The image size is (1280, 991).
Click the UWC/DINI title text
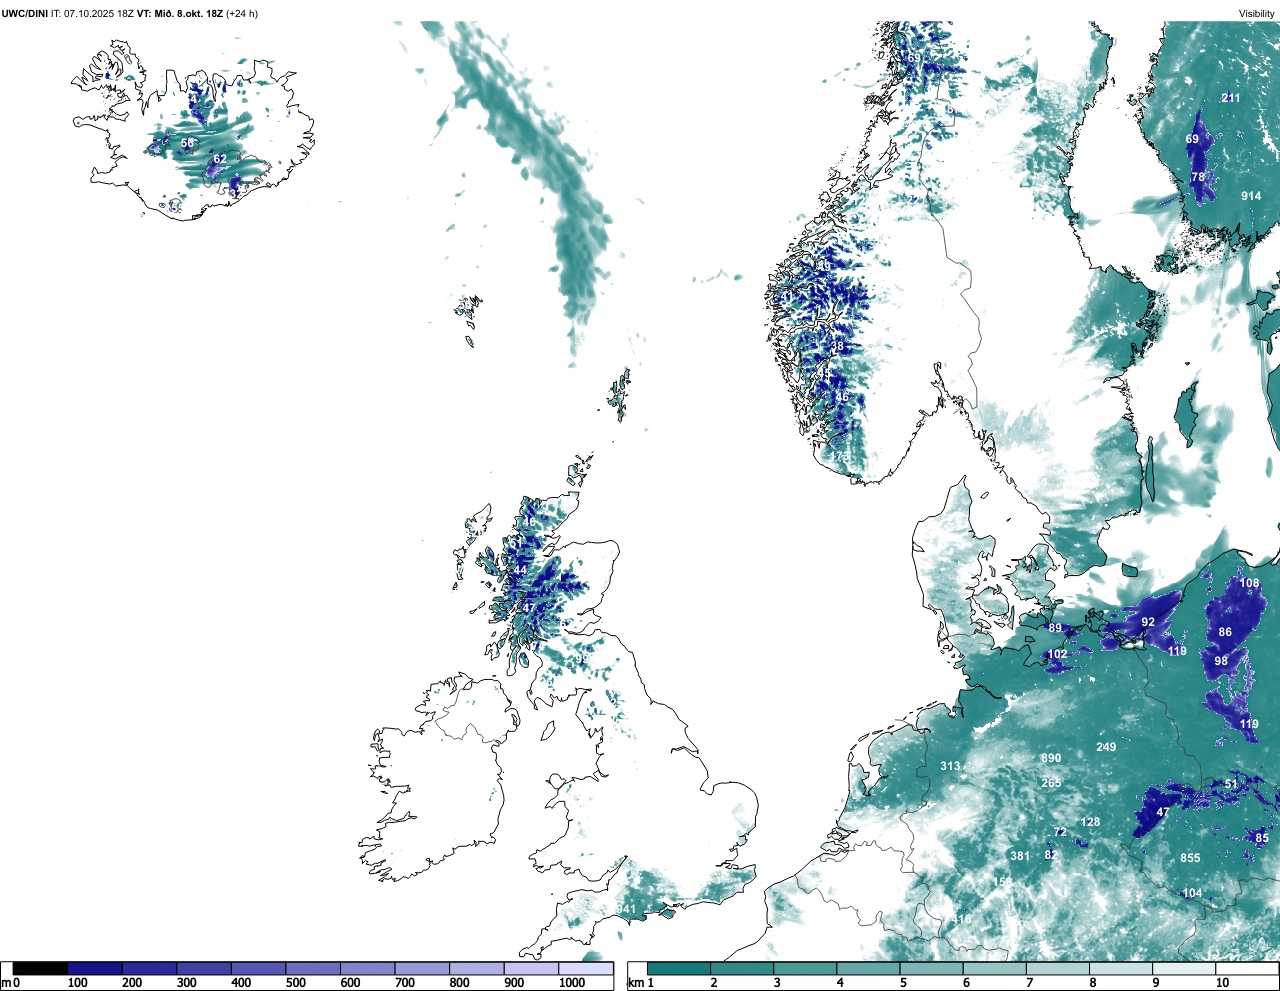click(25, 13)
